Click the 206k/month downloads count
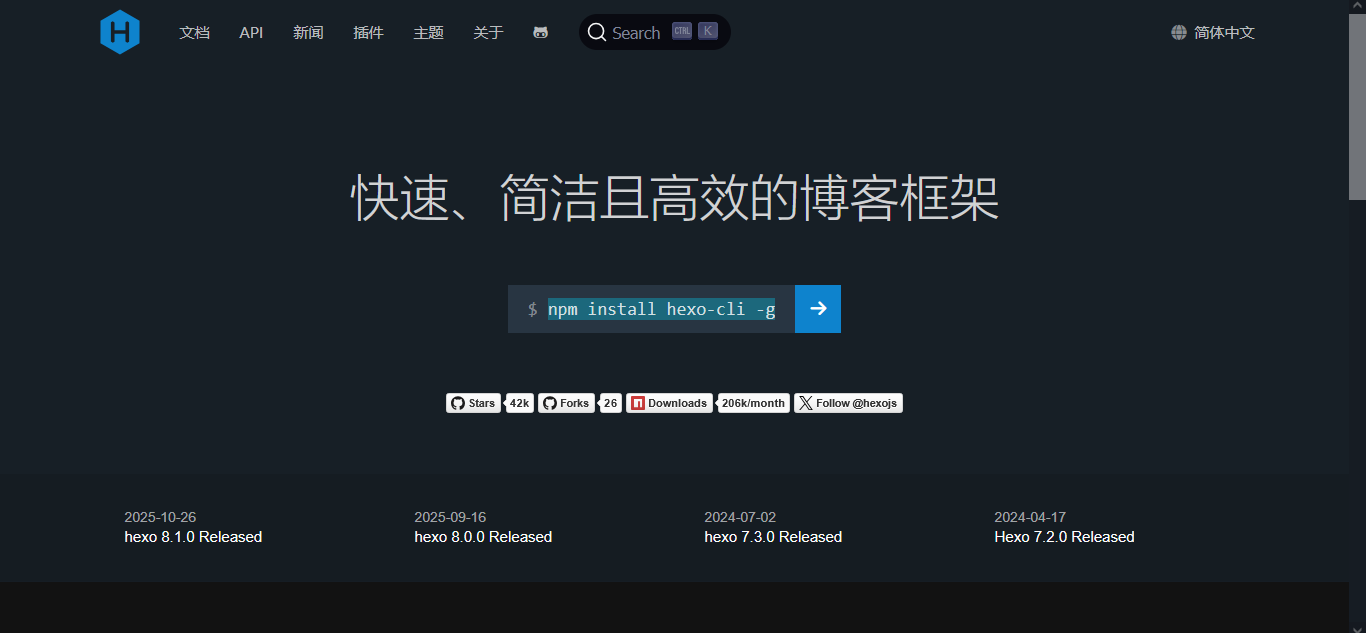The width and height of the screenshot is (1366, 633). 753,403
